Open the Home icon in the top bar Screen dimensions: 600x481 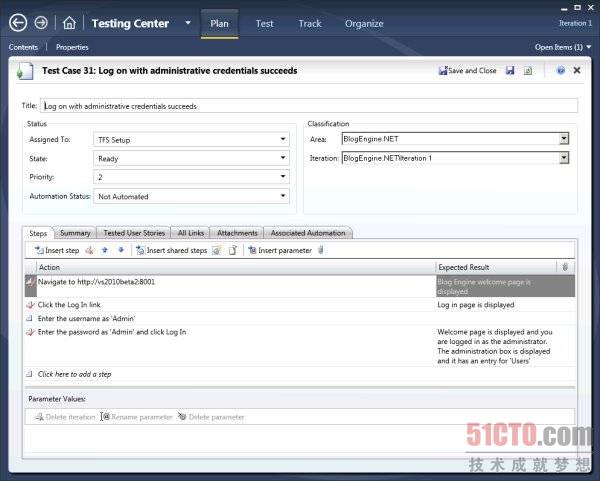(69, 23)
